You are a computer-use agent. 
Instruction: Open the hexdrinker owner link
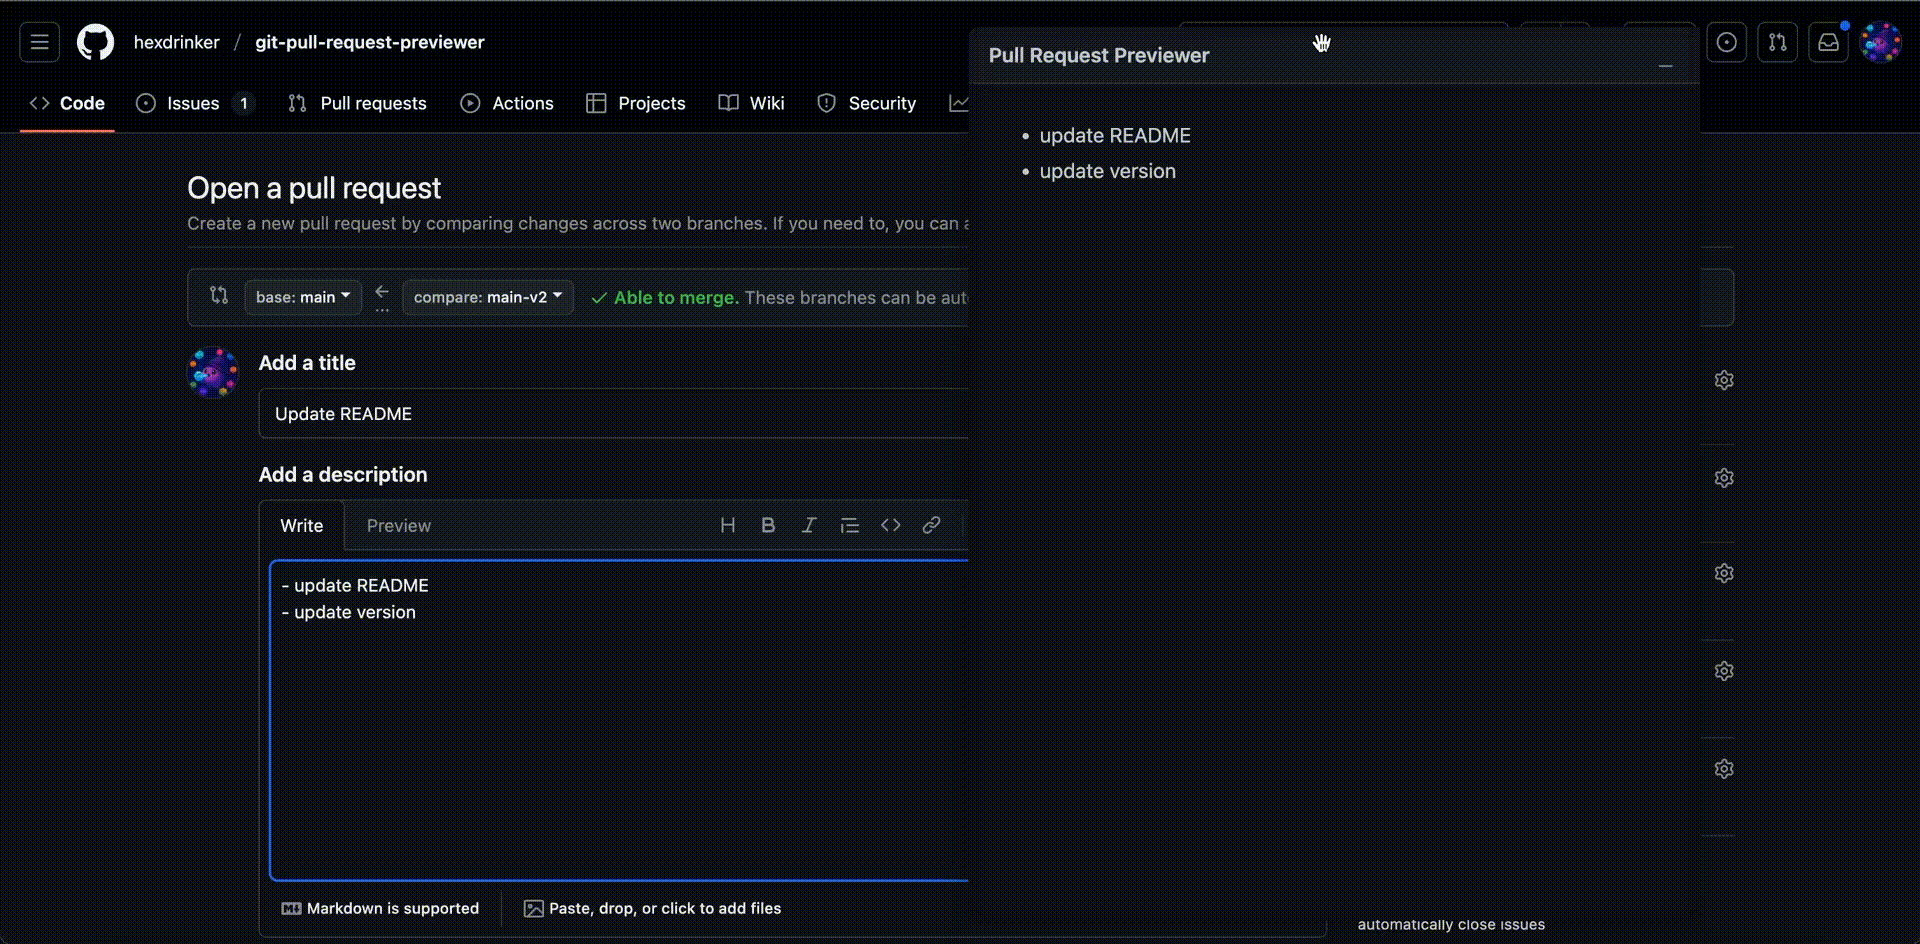[177, 42]
